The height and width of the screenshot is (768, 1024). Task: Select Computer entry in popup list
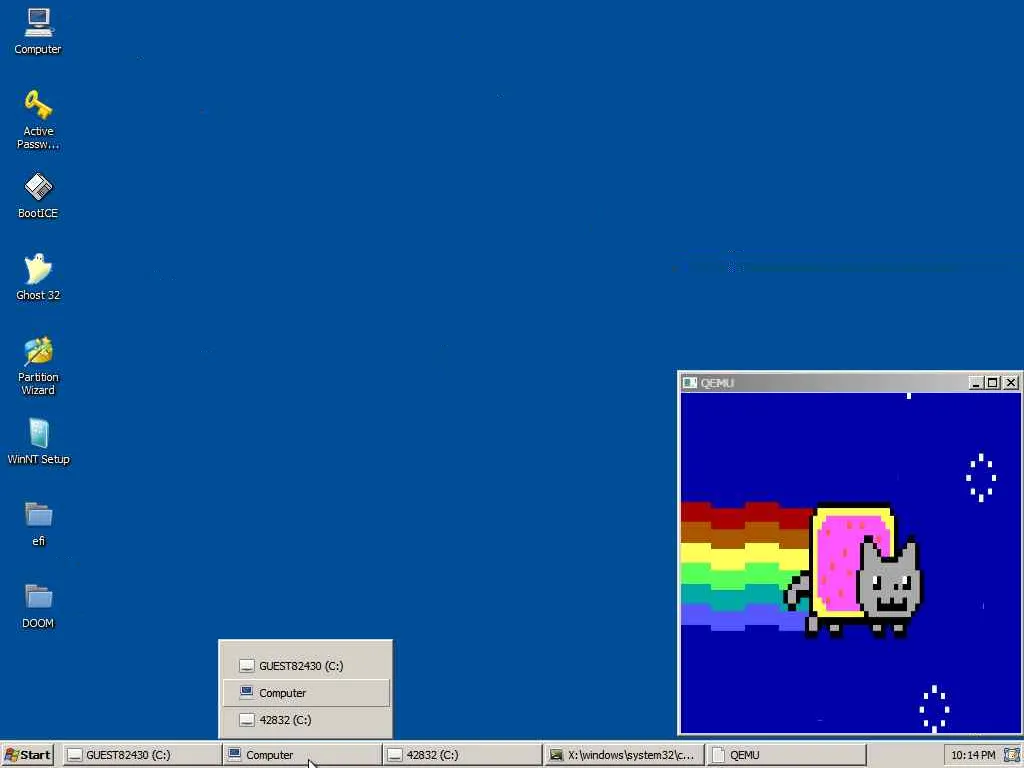pos(306,693)
